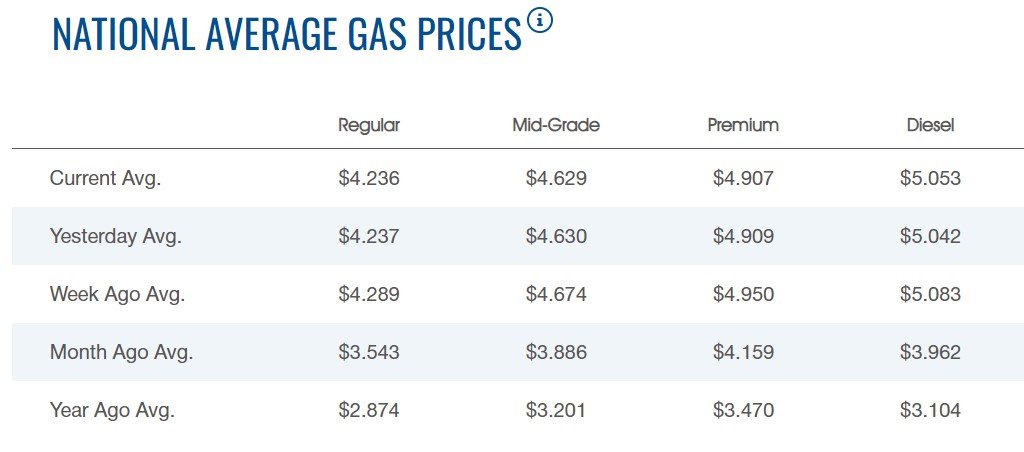1024x452 pixels.
Task: Click the current Regular price $4.236
Action: [x=369, y=179]
